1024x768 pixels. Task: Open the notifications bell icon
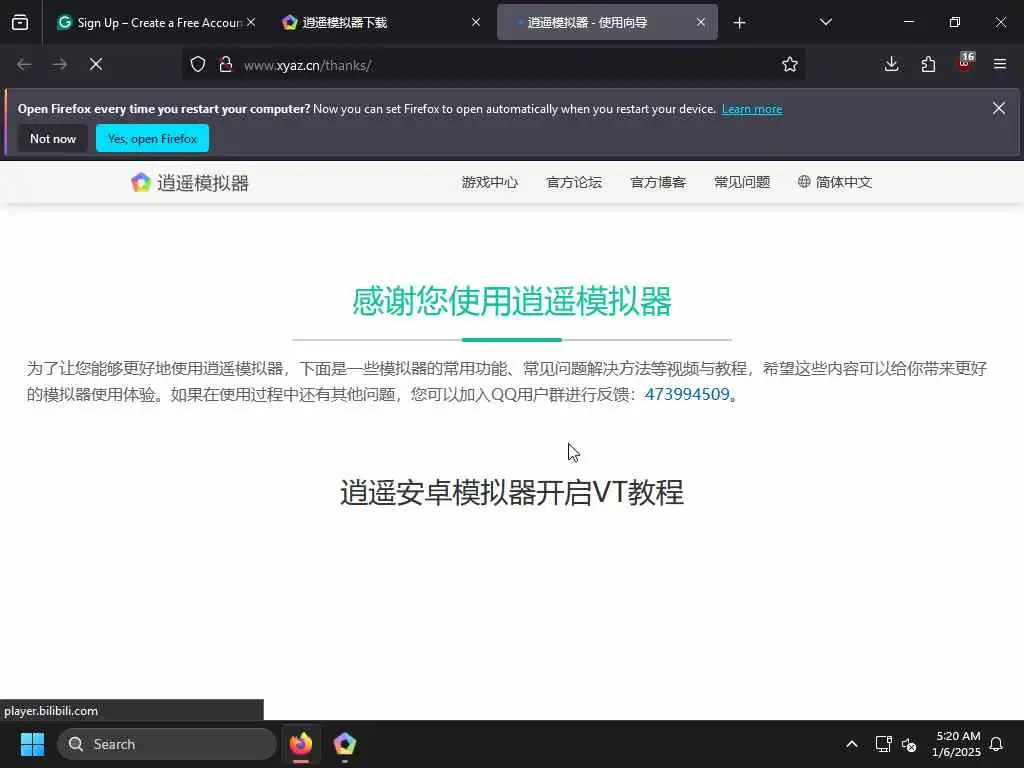(996, 744)
